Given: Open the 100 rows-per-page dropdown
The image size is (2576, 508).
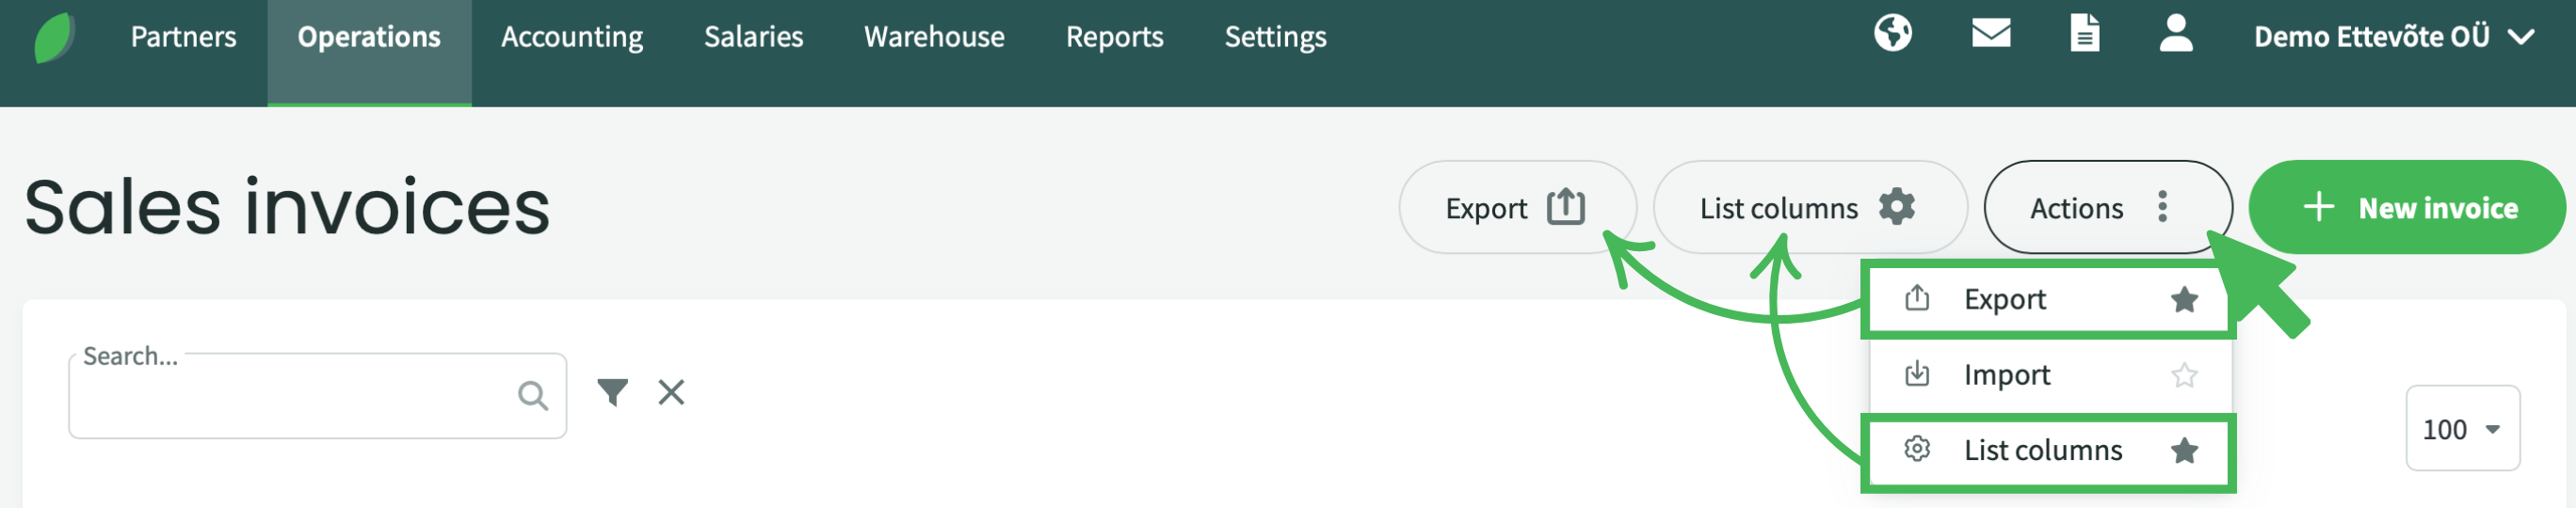Looking at the screenshot, I should pyautogui.click(x=2461, y=429).
